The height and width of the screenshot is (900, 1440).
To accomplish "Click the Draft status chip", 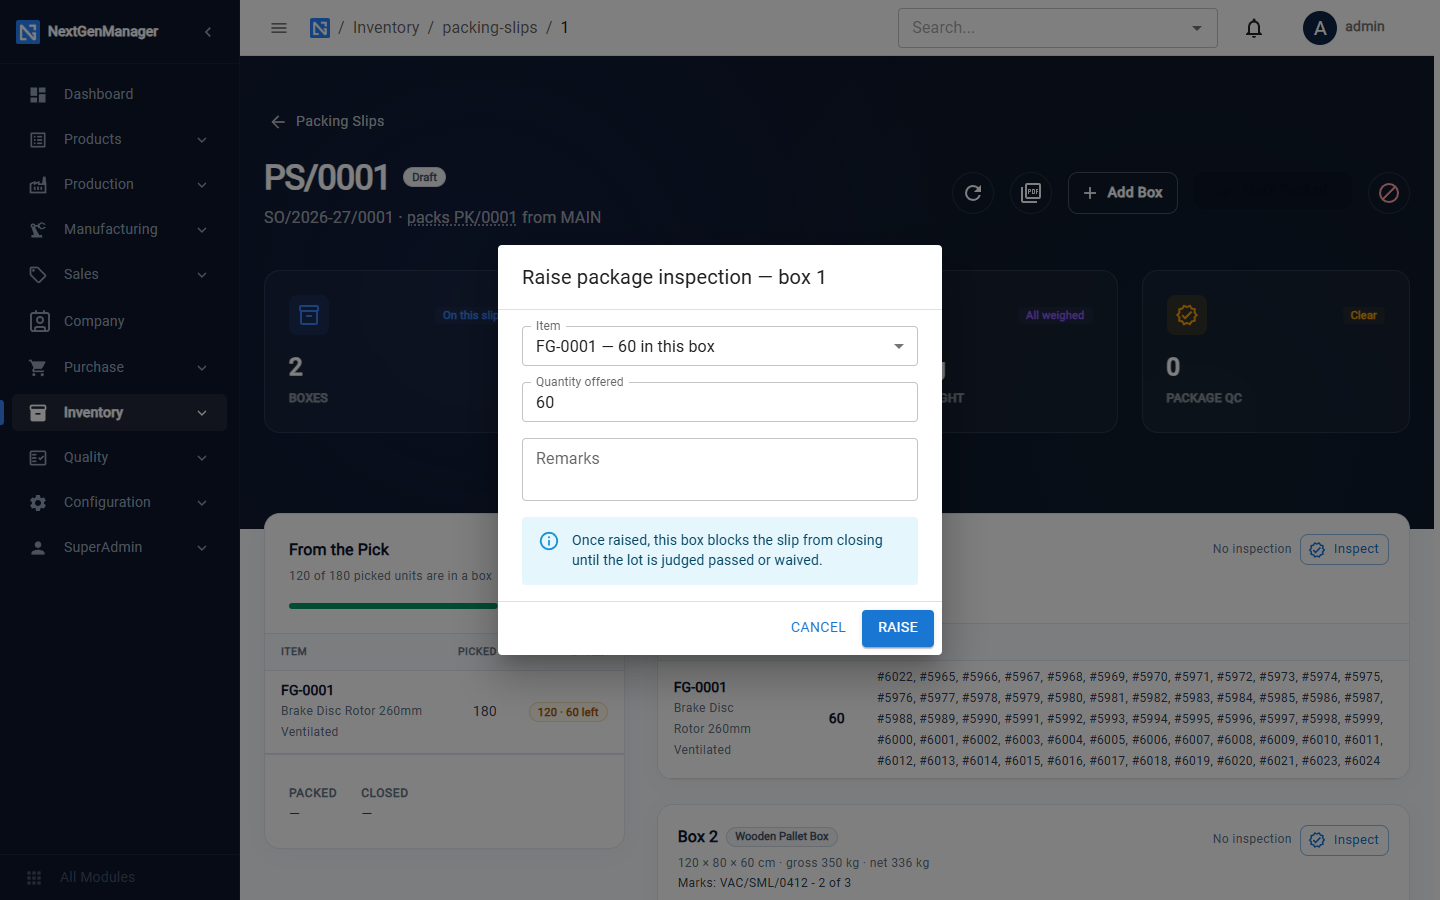I will 424,177.
